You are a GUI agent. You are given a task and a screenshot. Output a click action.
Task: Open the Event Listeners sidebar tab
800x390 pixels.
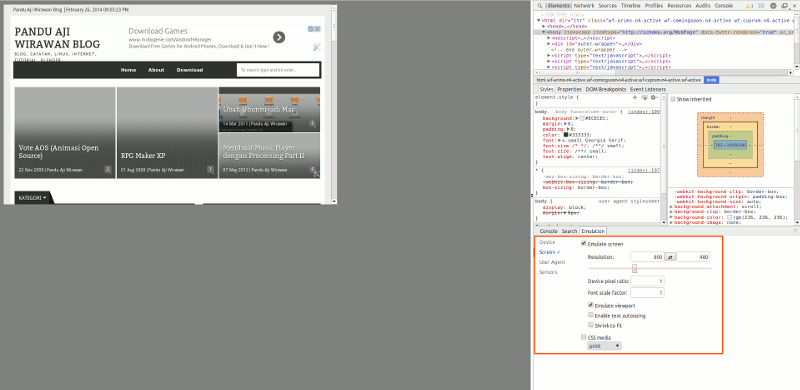tap(647, 89)
